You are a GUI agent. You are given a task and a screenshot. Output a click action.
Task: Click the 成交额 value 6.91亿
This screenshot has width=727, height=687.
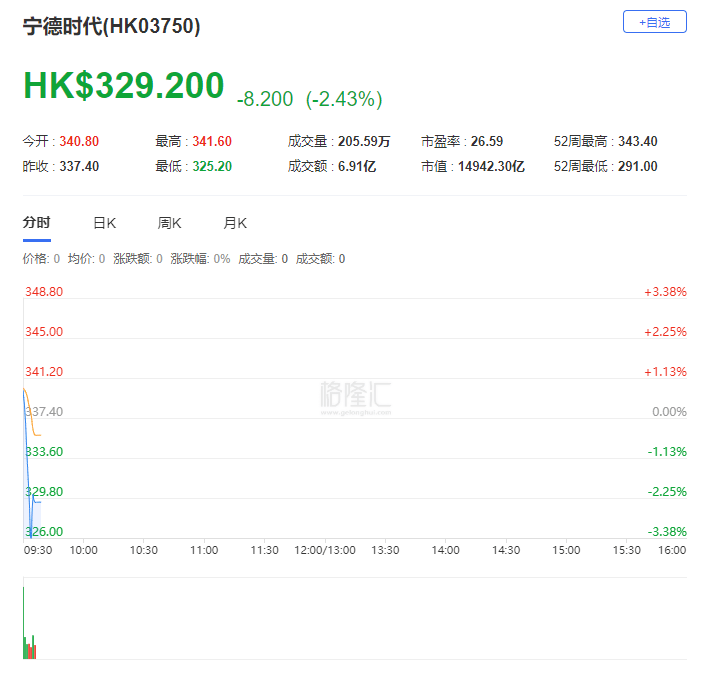coord(357,166)
